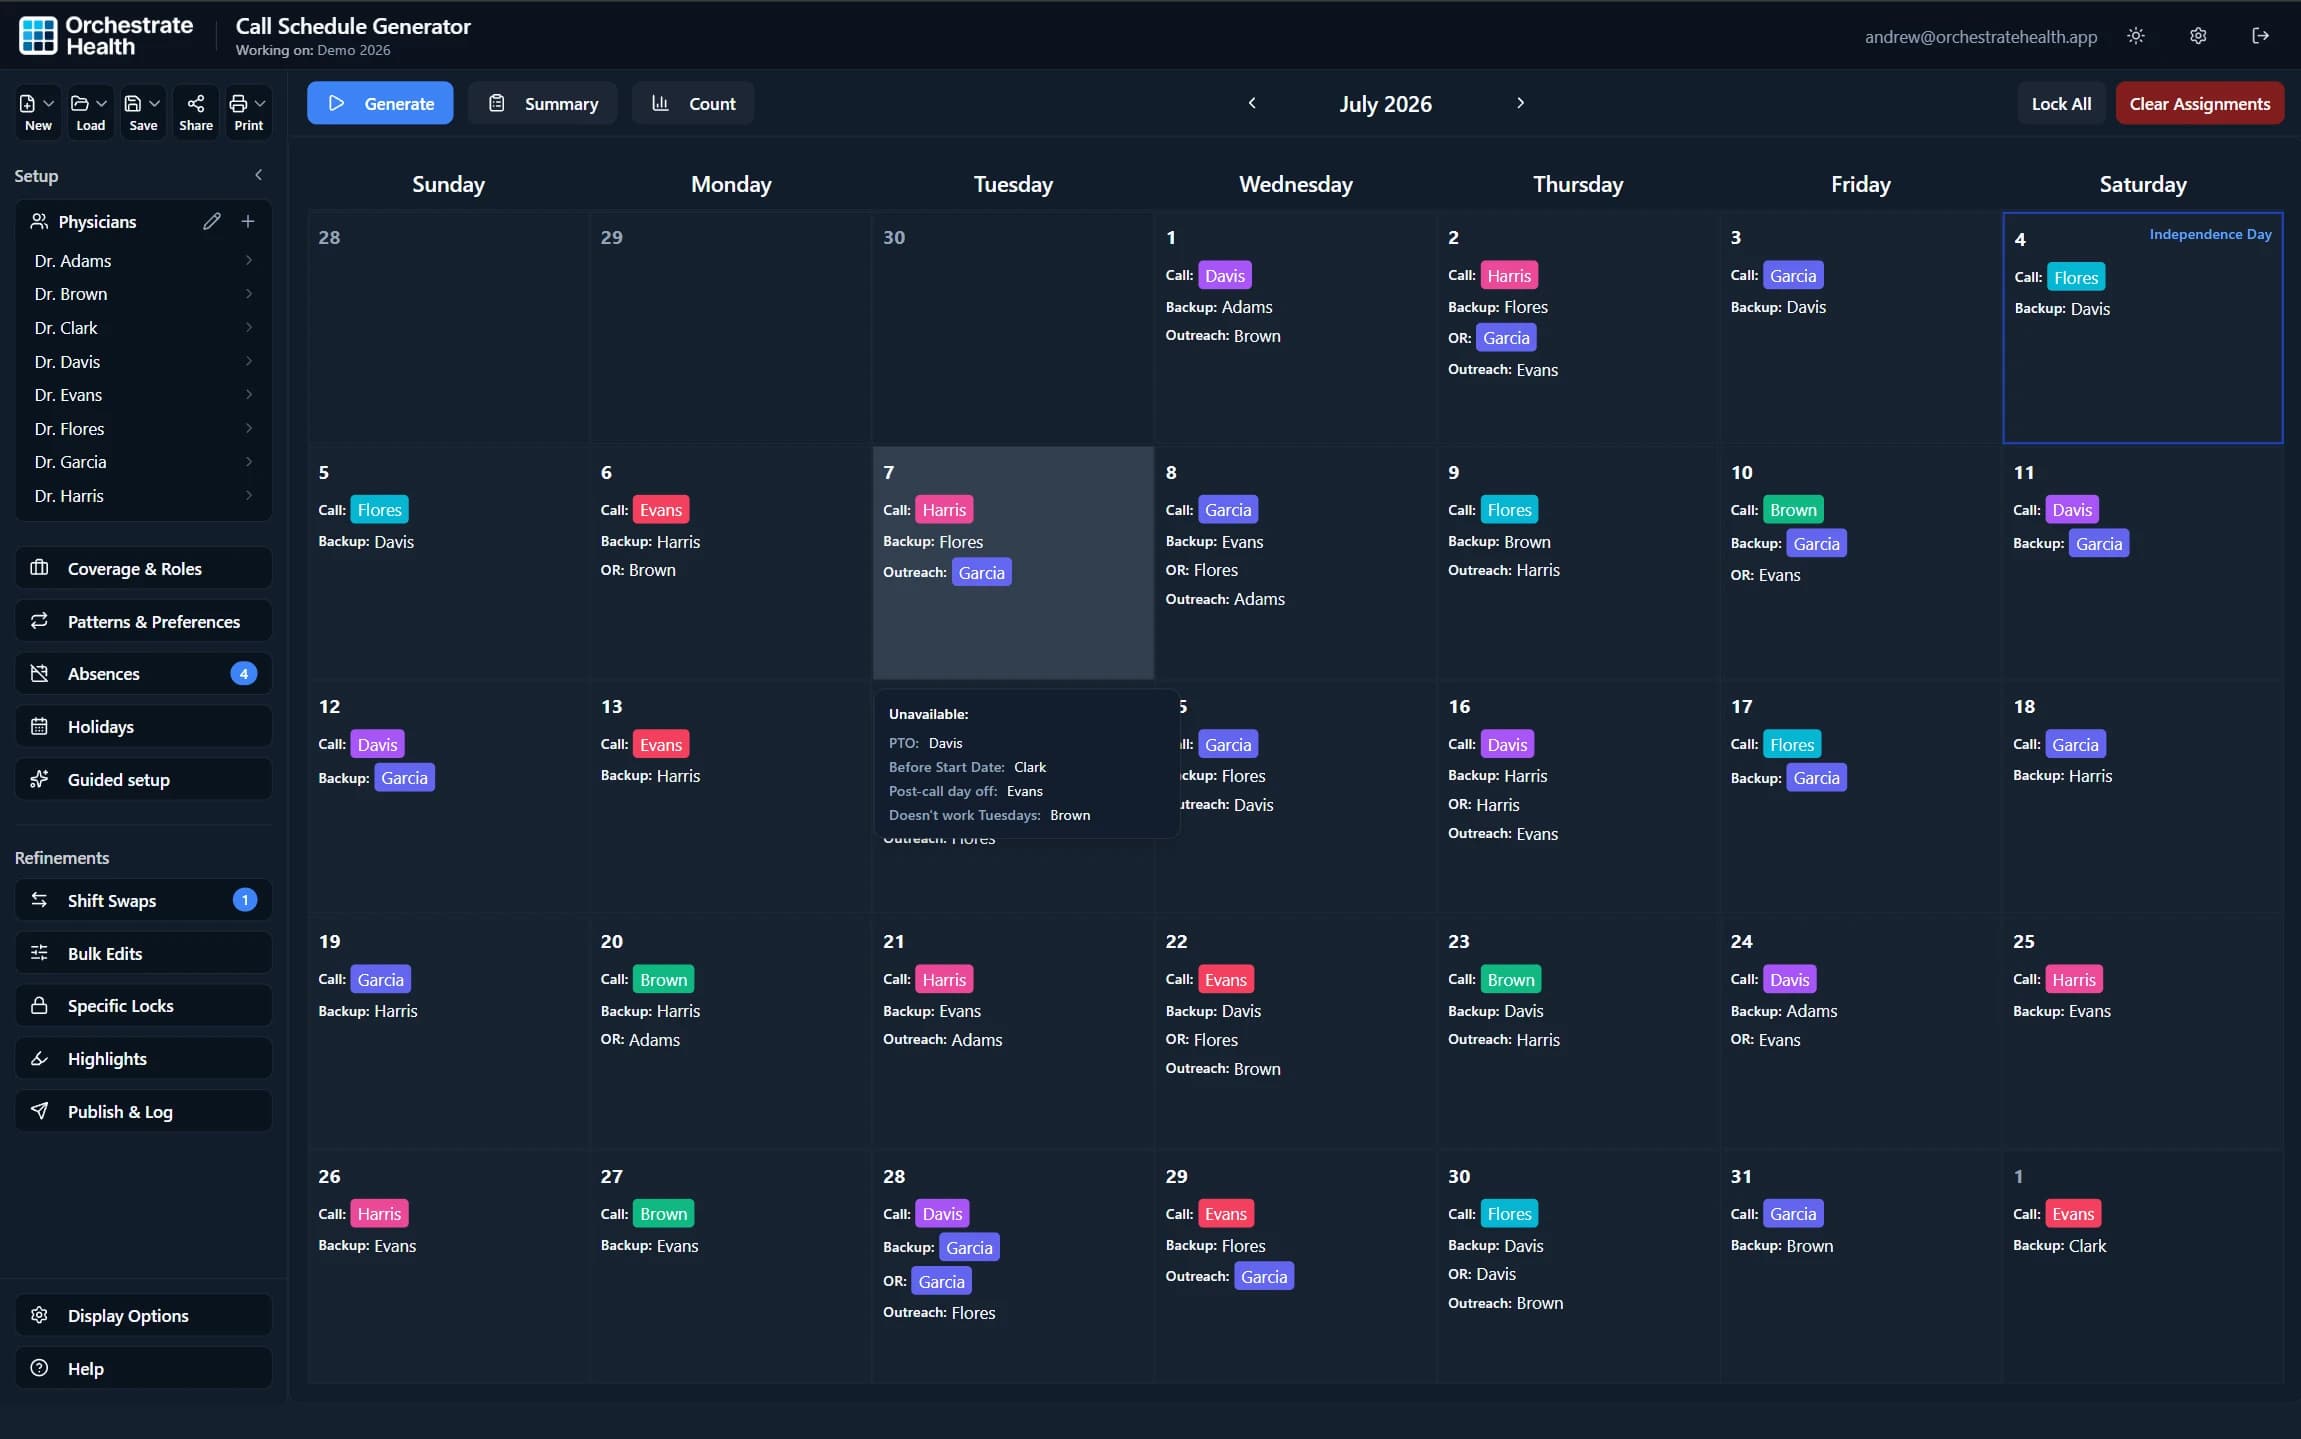Click the edit physicians pencil icon
This screenshot has height=1439, width=2301.
(211, 221)
